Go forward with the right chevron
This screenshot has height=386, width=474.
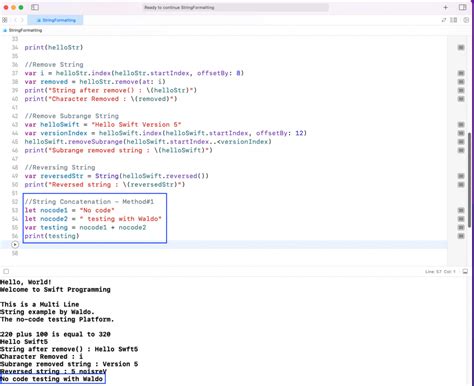22,20
